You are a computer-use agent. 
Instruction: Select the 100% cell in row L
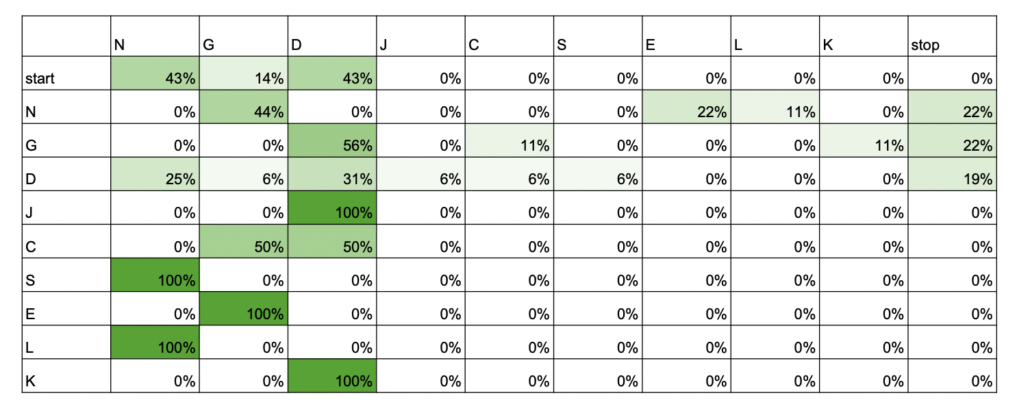click(x=155, y=347)
